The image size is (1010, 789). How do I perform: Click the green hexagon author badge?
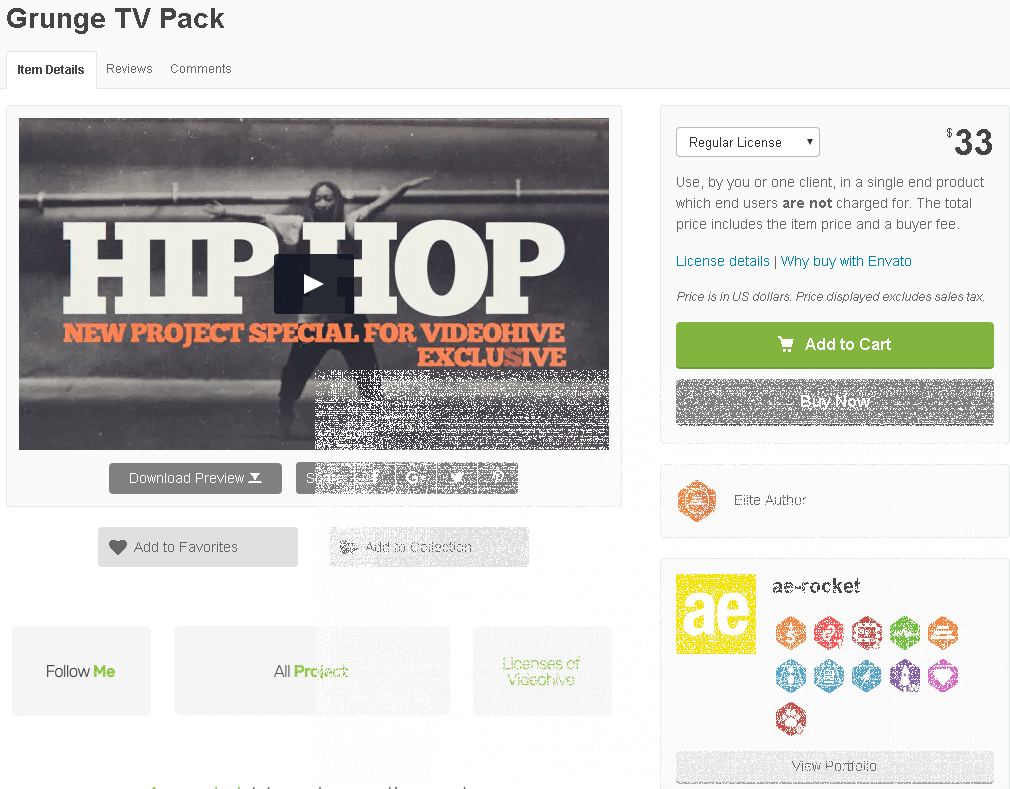(905, 632)
